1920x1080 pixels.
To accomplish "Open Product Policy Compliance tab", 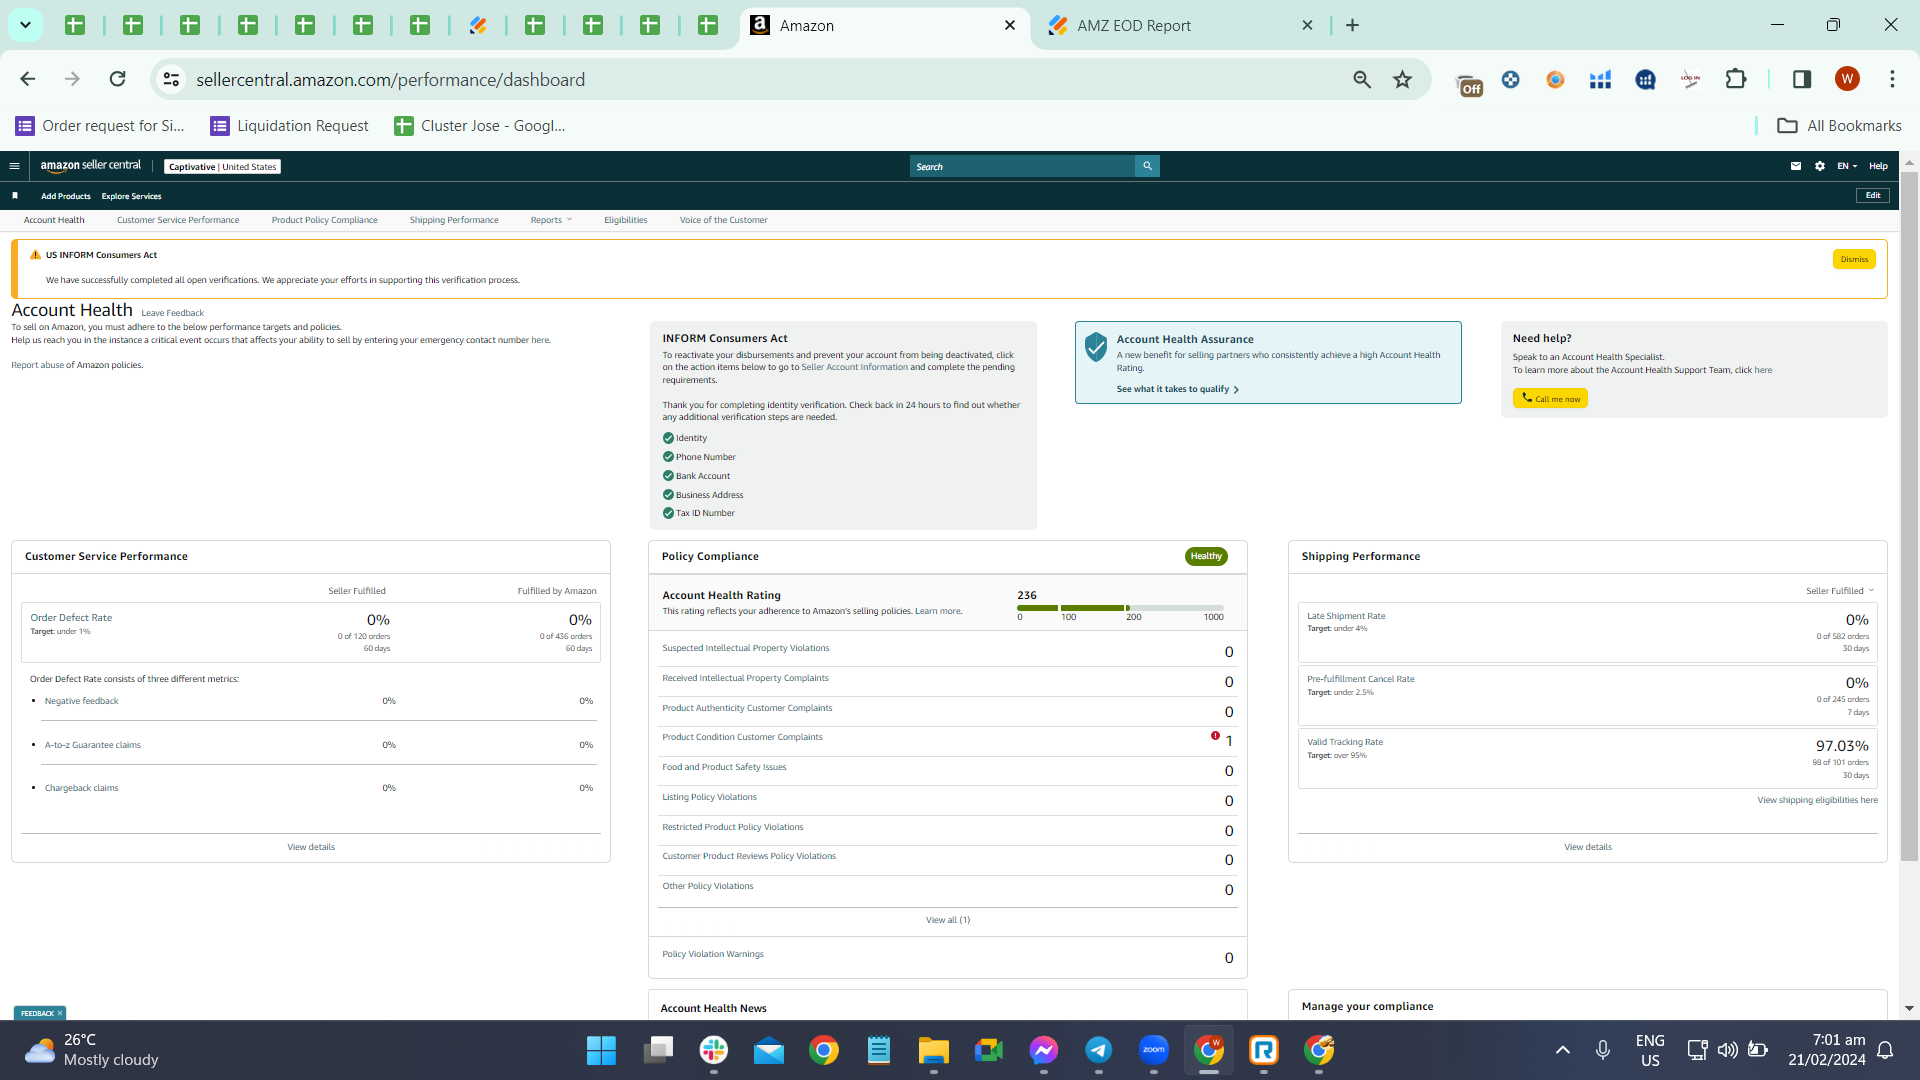I will (x=325, y=220).
